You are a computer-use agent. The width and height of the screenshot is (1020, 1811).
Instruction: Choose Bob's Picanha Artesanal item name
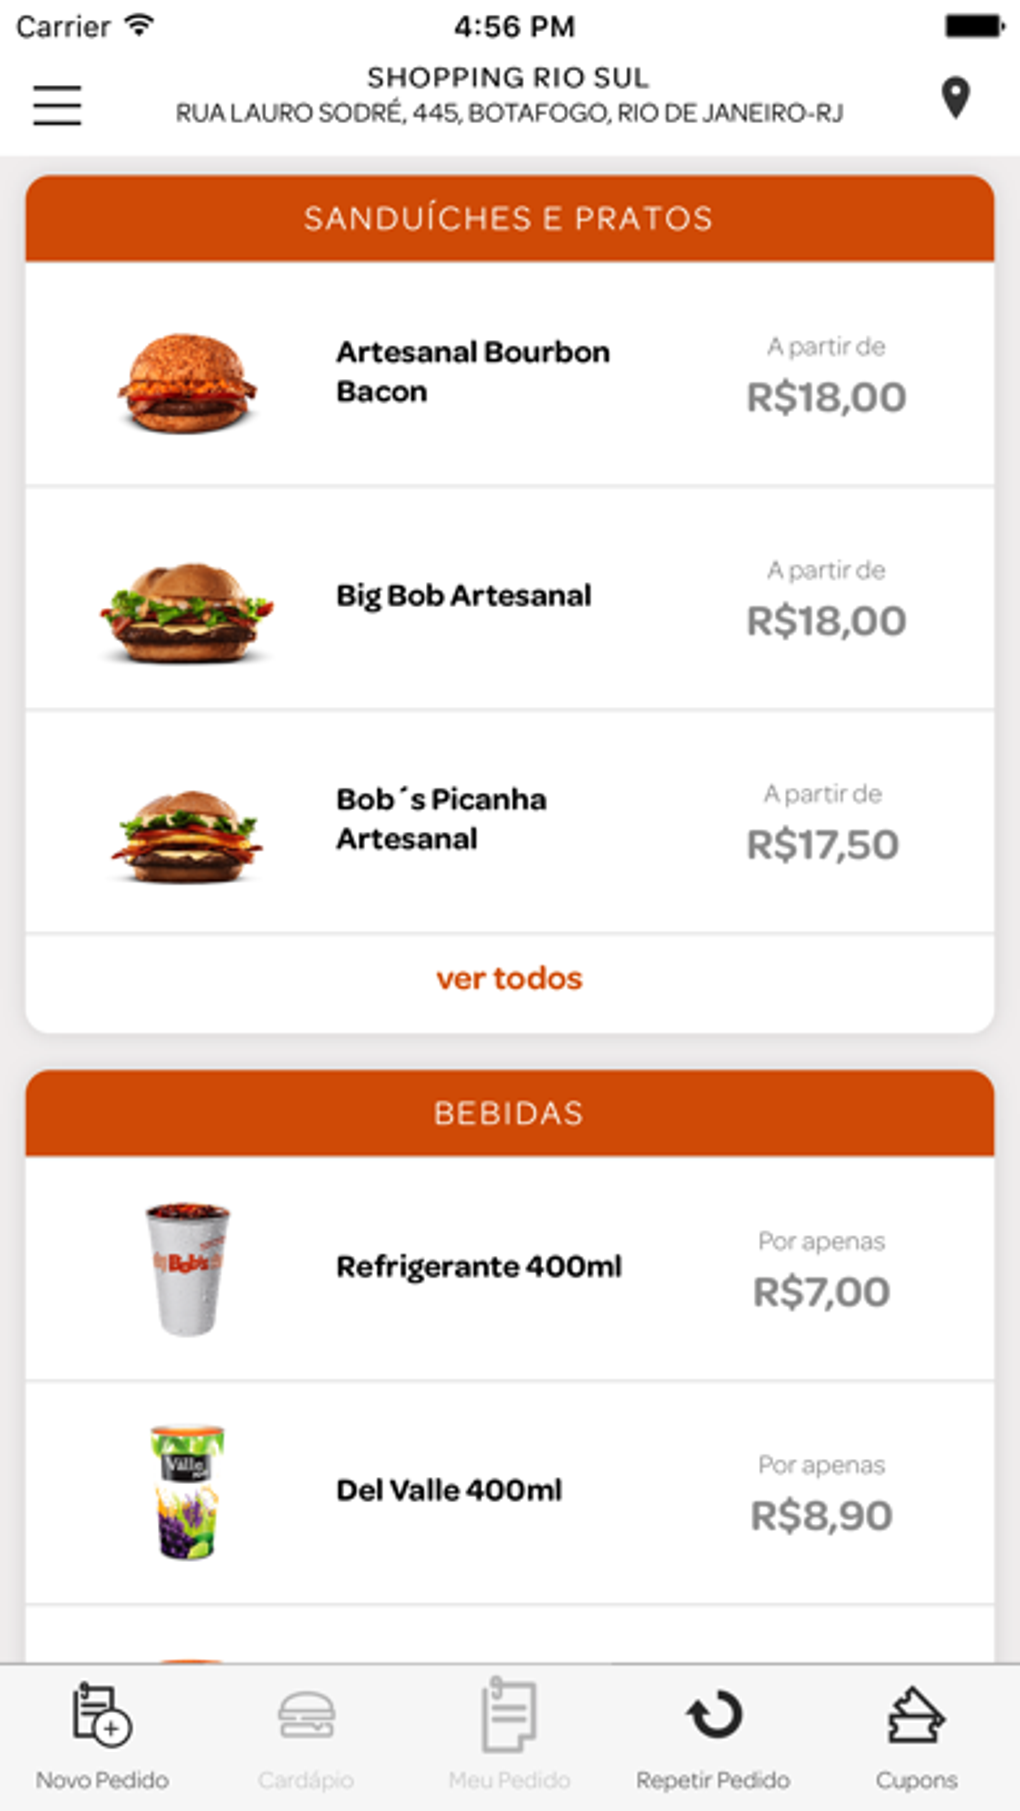[441, 819]
